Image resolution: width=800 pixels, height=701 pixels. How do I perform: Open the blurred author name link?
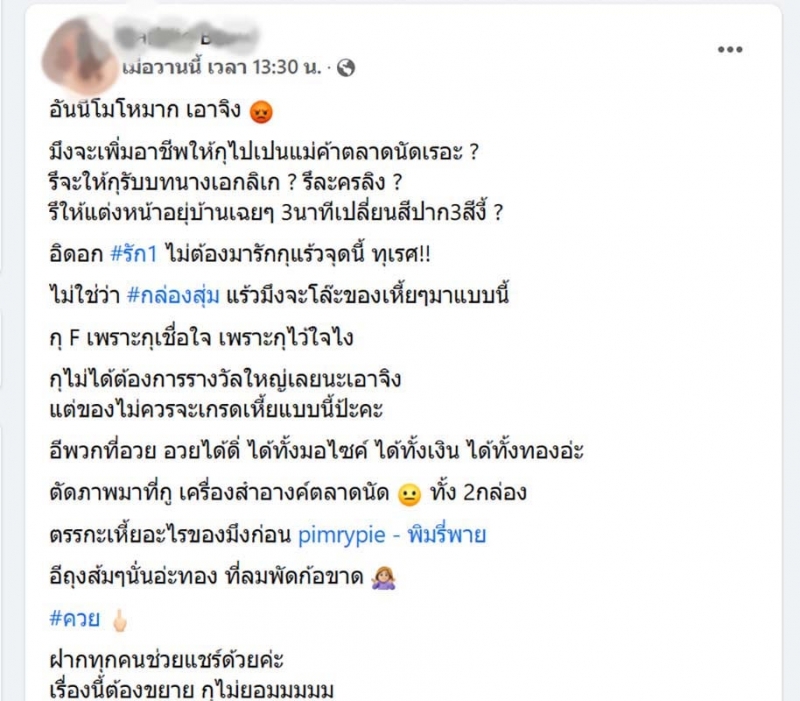tap(186, 37)
